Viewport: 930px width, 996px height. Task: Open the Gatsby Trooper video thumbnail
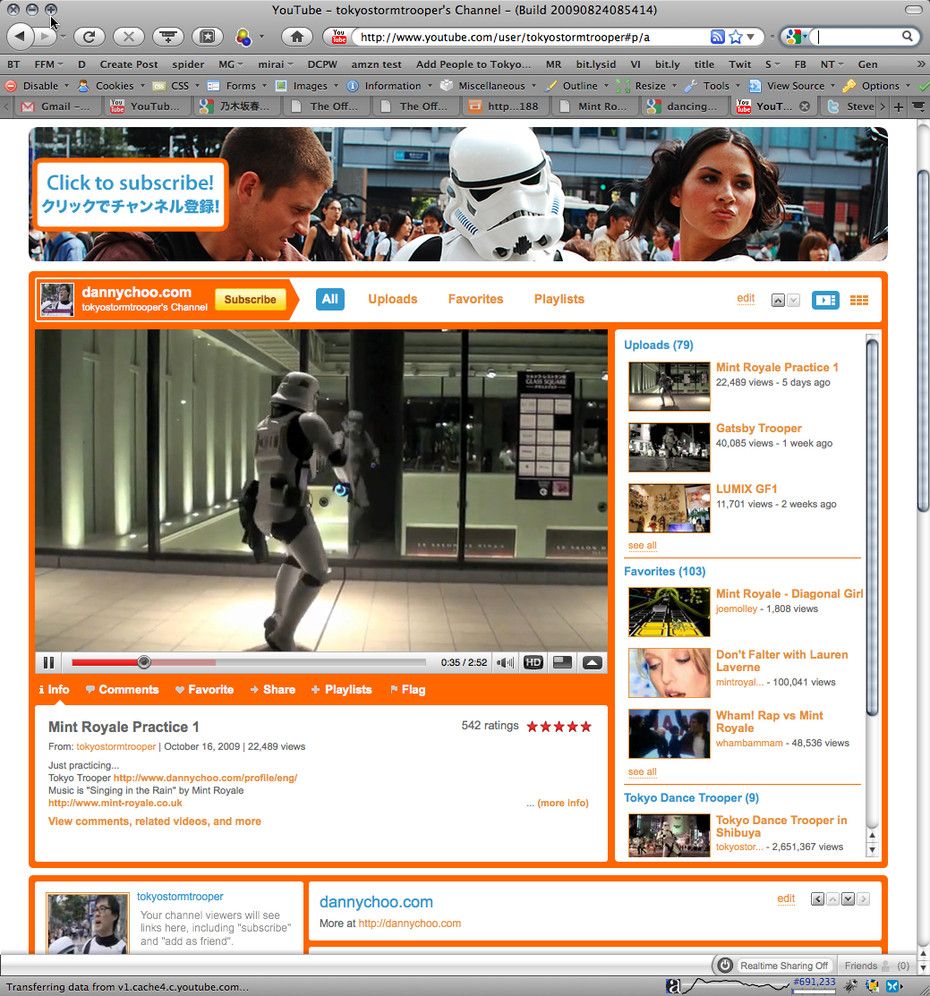click(669, 447)
